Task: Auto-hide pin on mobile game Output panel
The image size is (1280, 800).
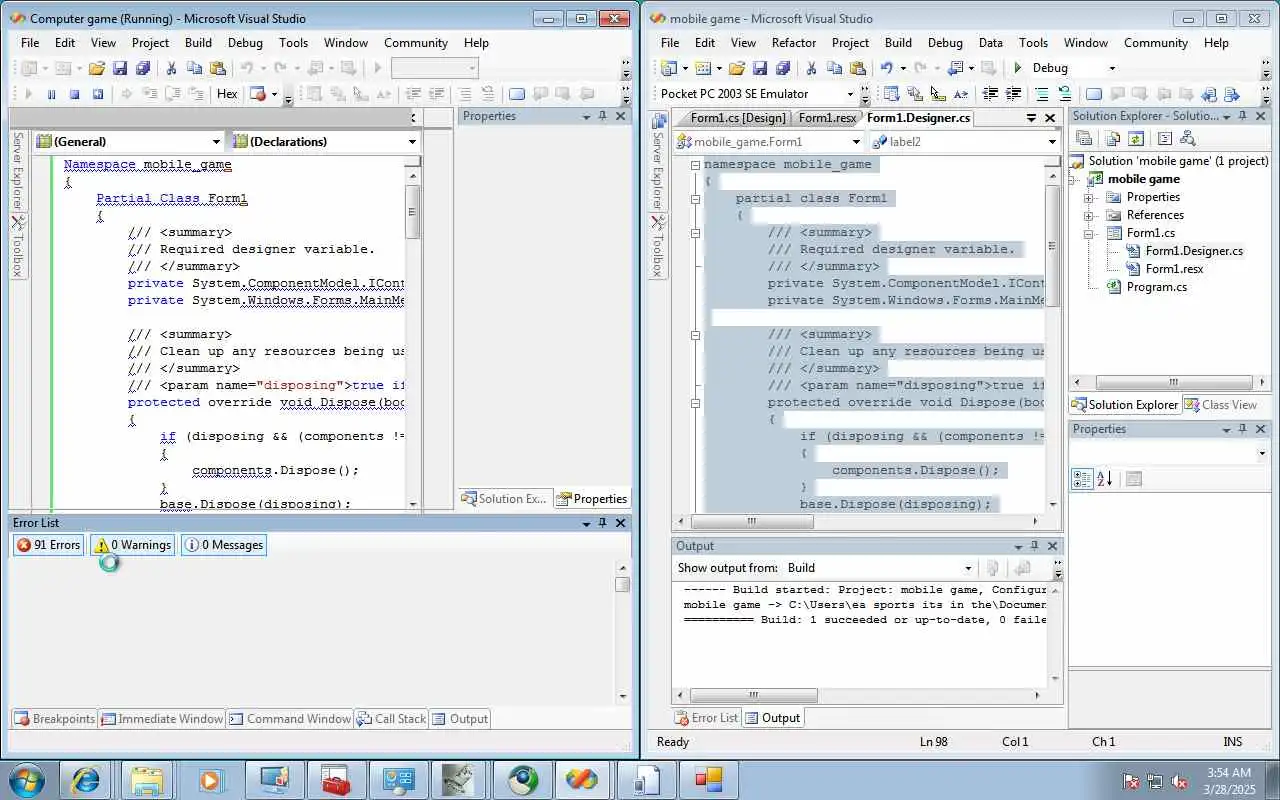Action: [x=1035, y=546]
